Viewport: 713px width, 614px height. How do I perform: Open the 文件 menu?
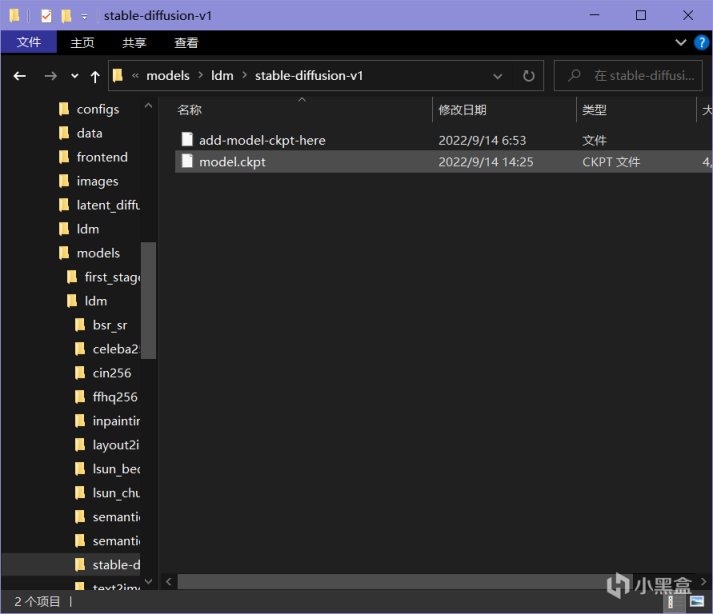[x=29, y=42]
